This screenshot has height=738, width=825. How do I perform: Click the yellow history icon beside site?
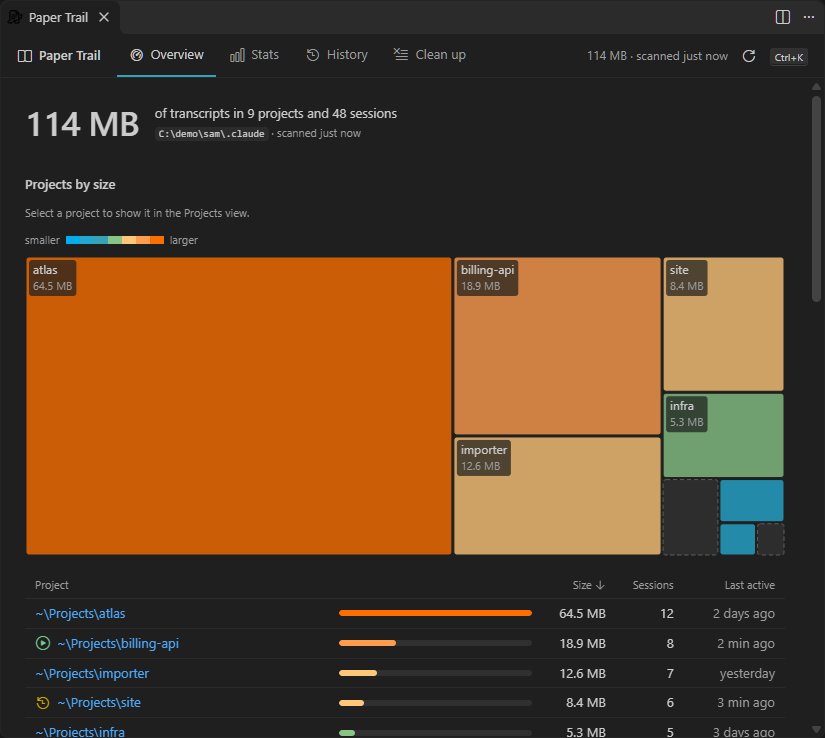(43, 702)
